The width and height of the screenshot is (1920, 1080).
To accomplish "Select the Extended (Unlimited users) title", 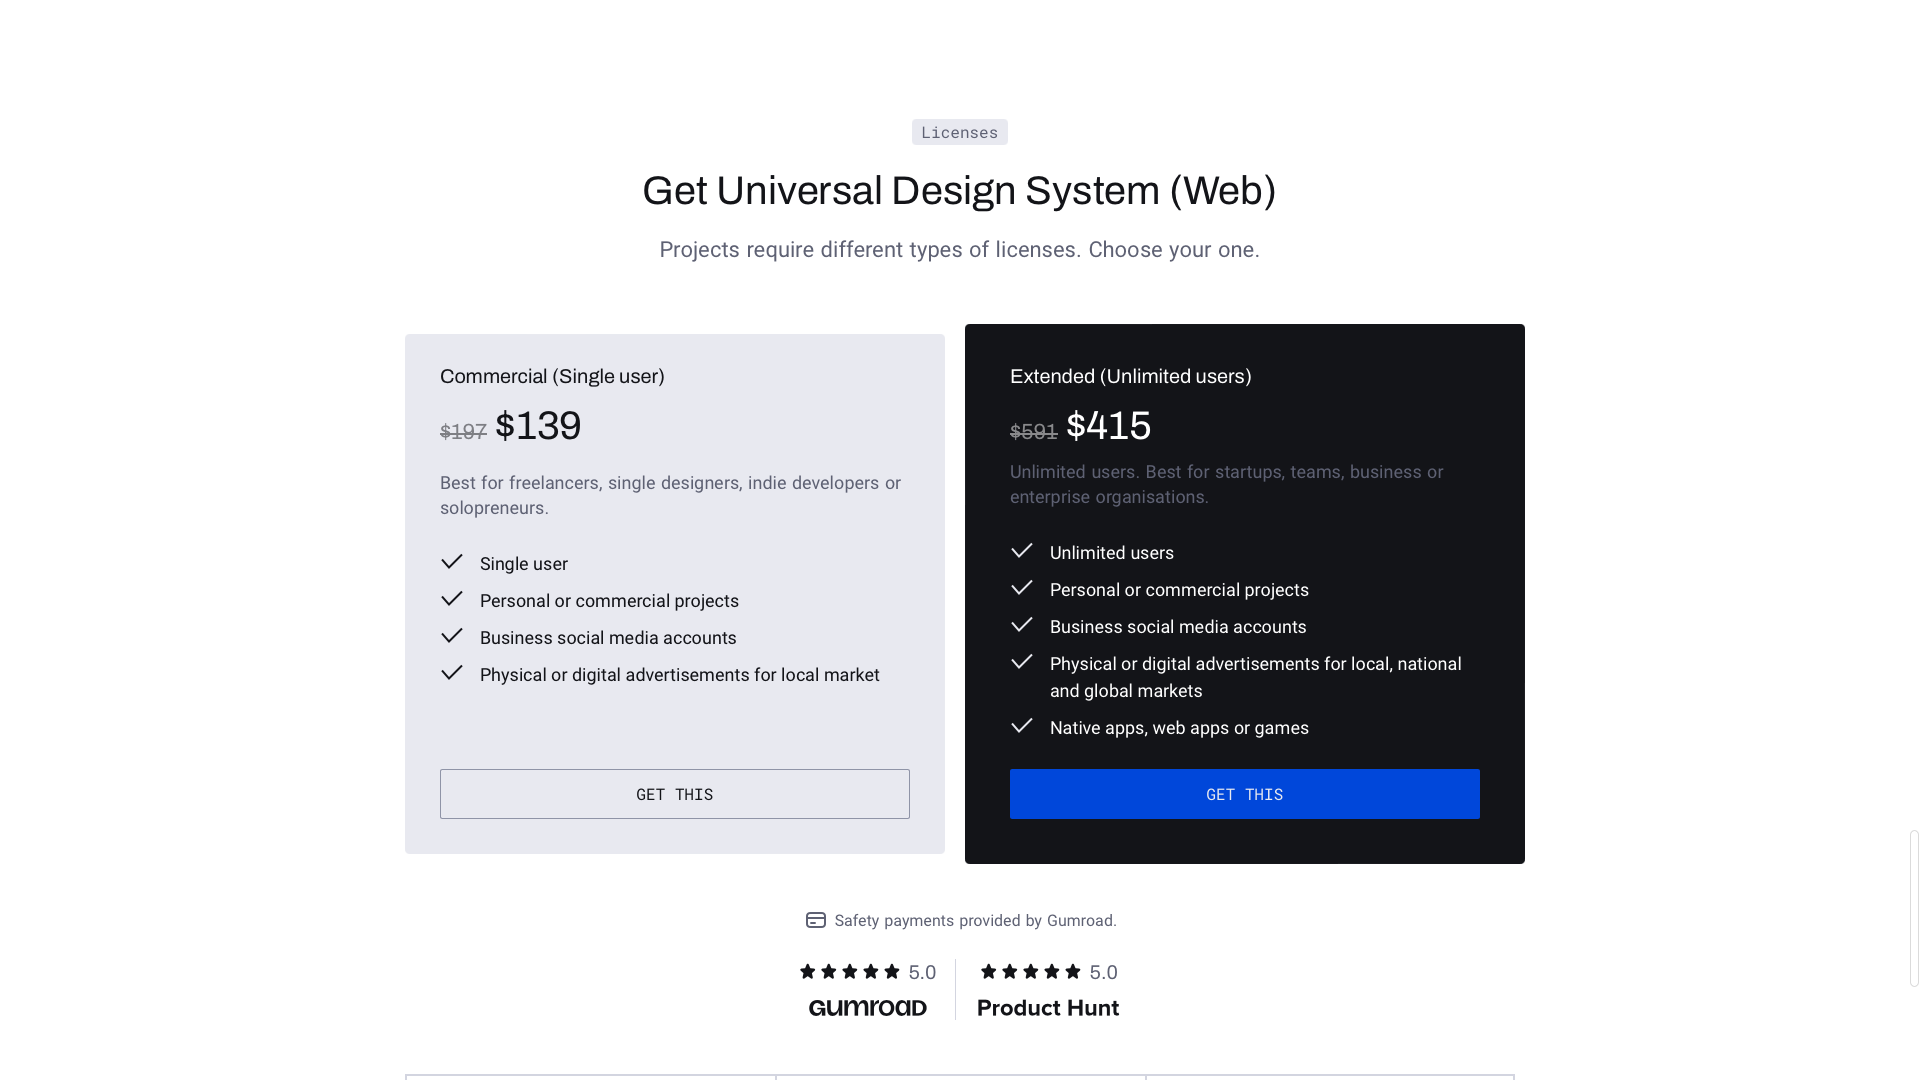I will tap(1131, 376).
